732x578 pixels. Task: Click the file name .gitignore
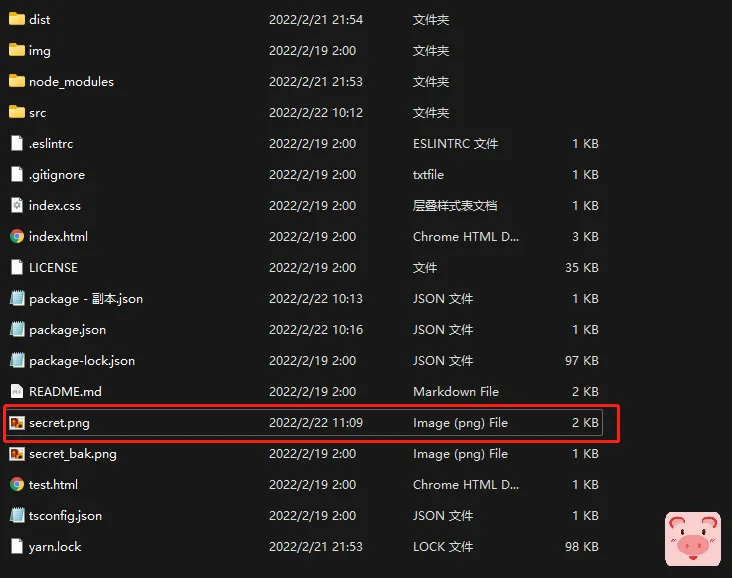click(57, 175)
